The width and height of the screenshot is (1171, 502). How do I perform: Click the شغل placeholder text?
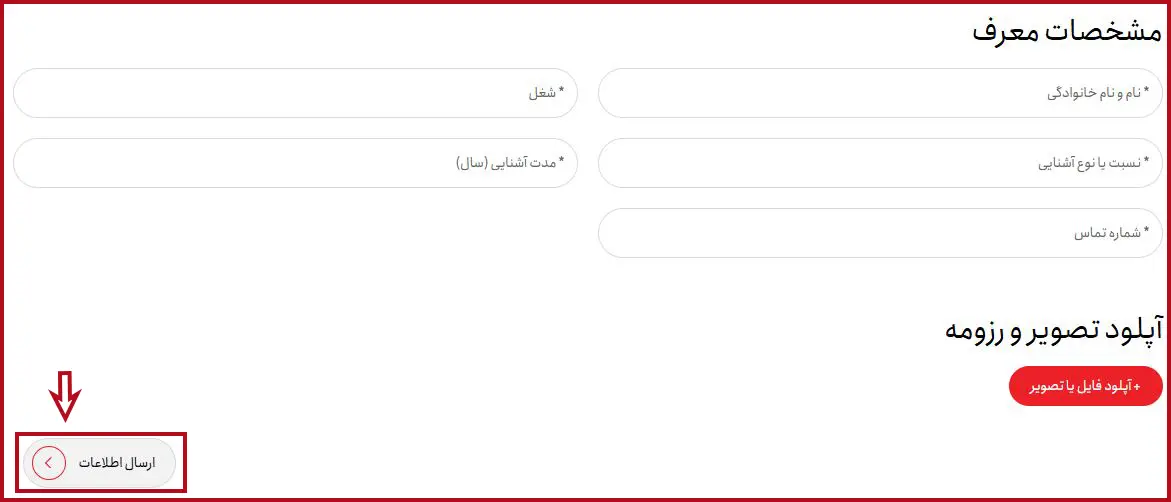546,93
